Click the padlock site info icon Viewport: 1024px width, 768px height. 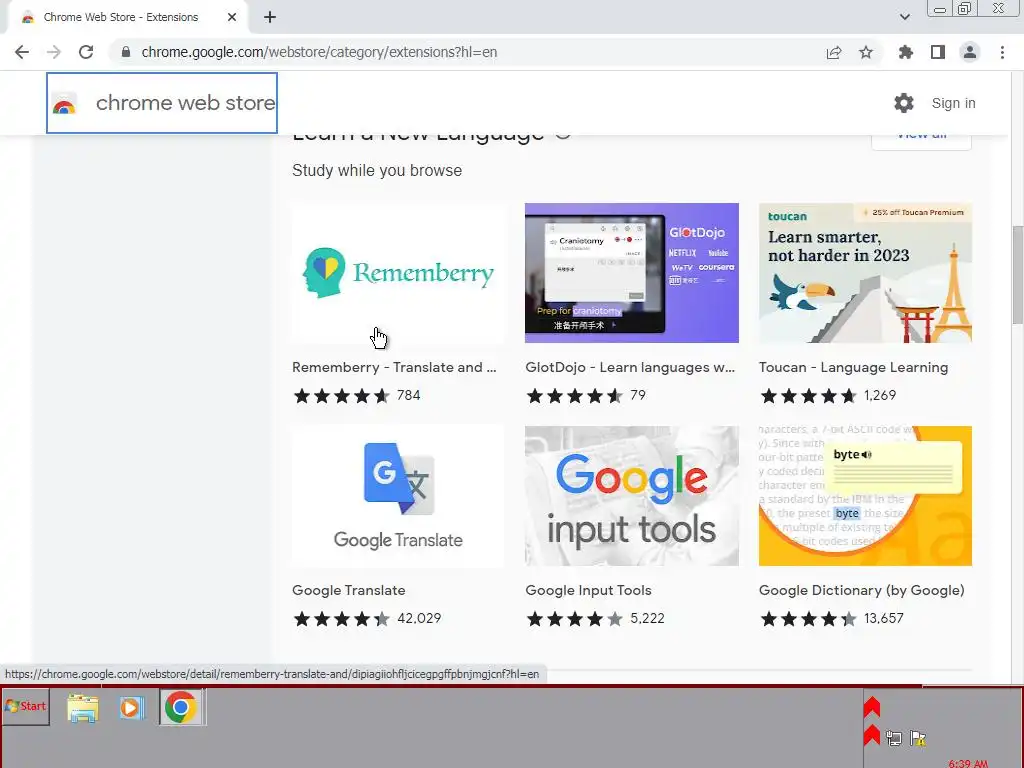pos(126,52)
